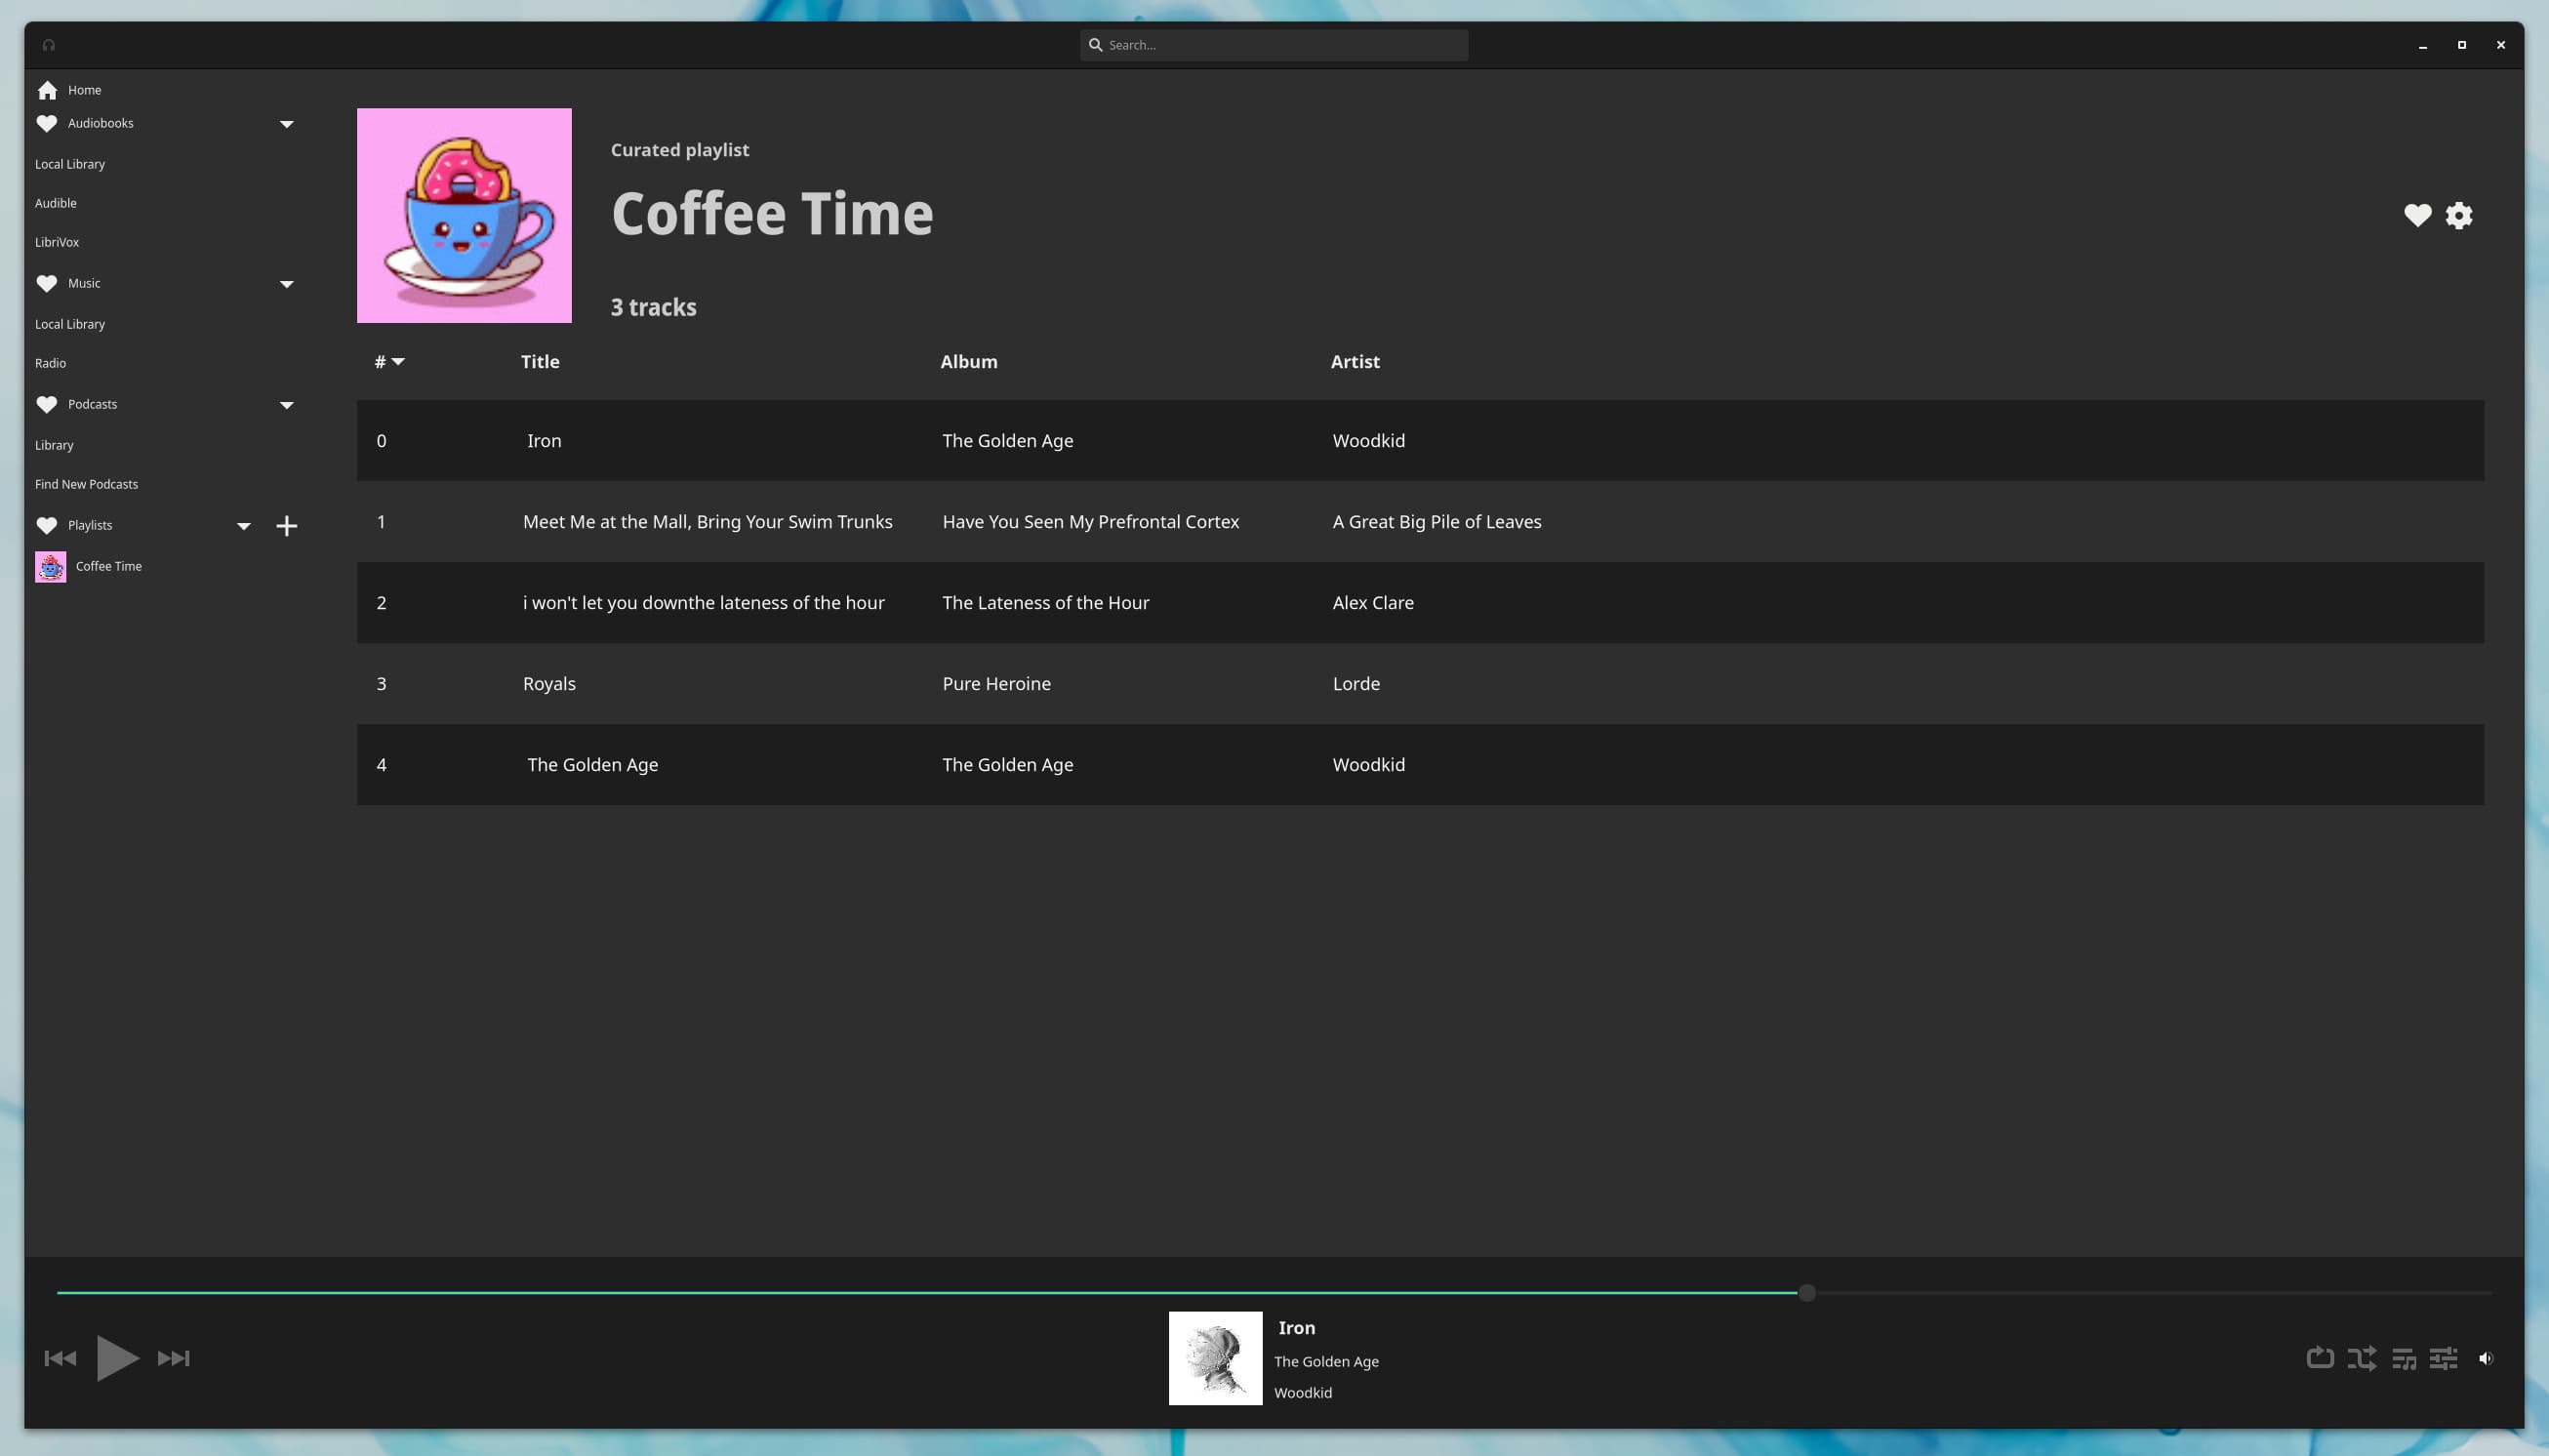Toggle repeat mode

pos(2319,1358)
